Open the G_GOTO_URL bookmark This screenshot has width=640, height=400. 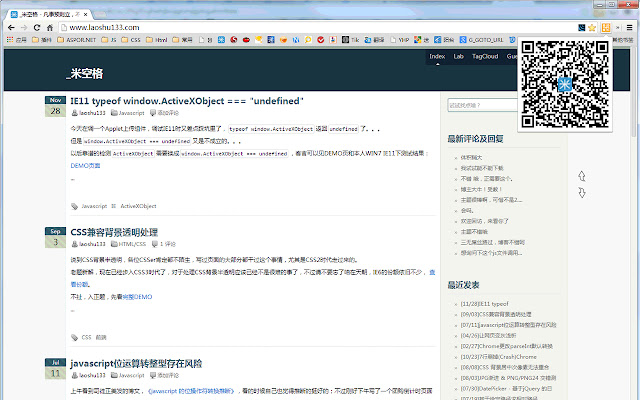pos(481,40)
